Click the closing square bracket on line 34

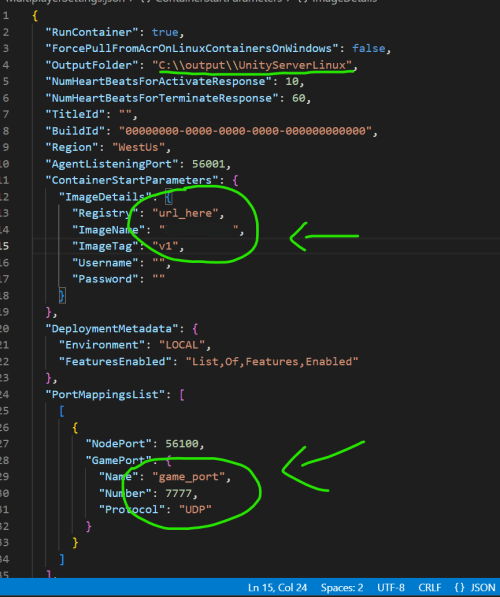pyautogui.click(x=62, y=559)
